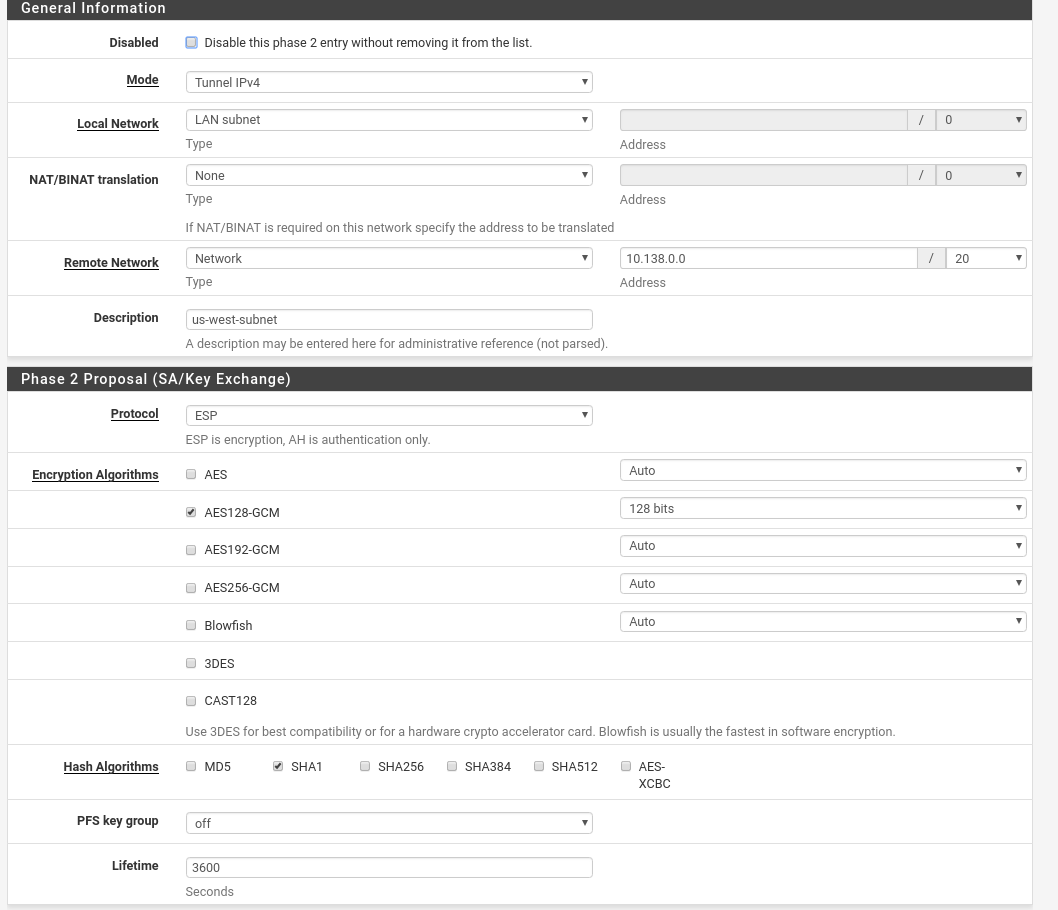
Task: Open the AES key length dropdown
Action: [x=823, y=470]
